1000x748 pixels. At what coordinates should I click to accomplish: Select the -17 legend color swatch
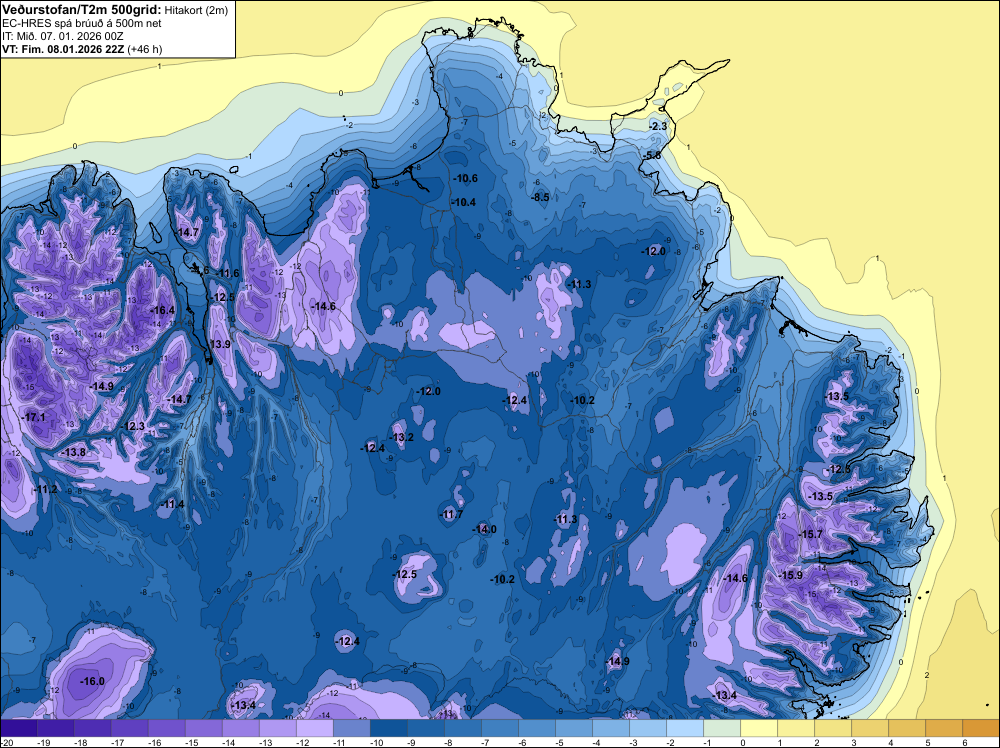tap(129, 728)
